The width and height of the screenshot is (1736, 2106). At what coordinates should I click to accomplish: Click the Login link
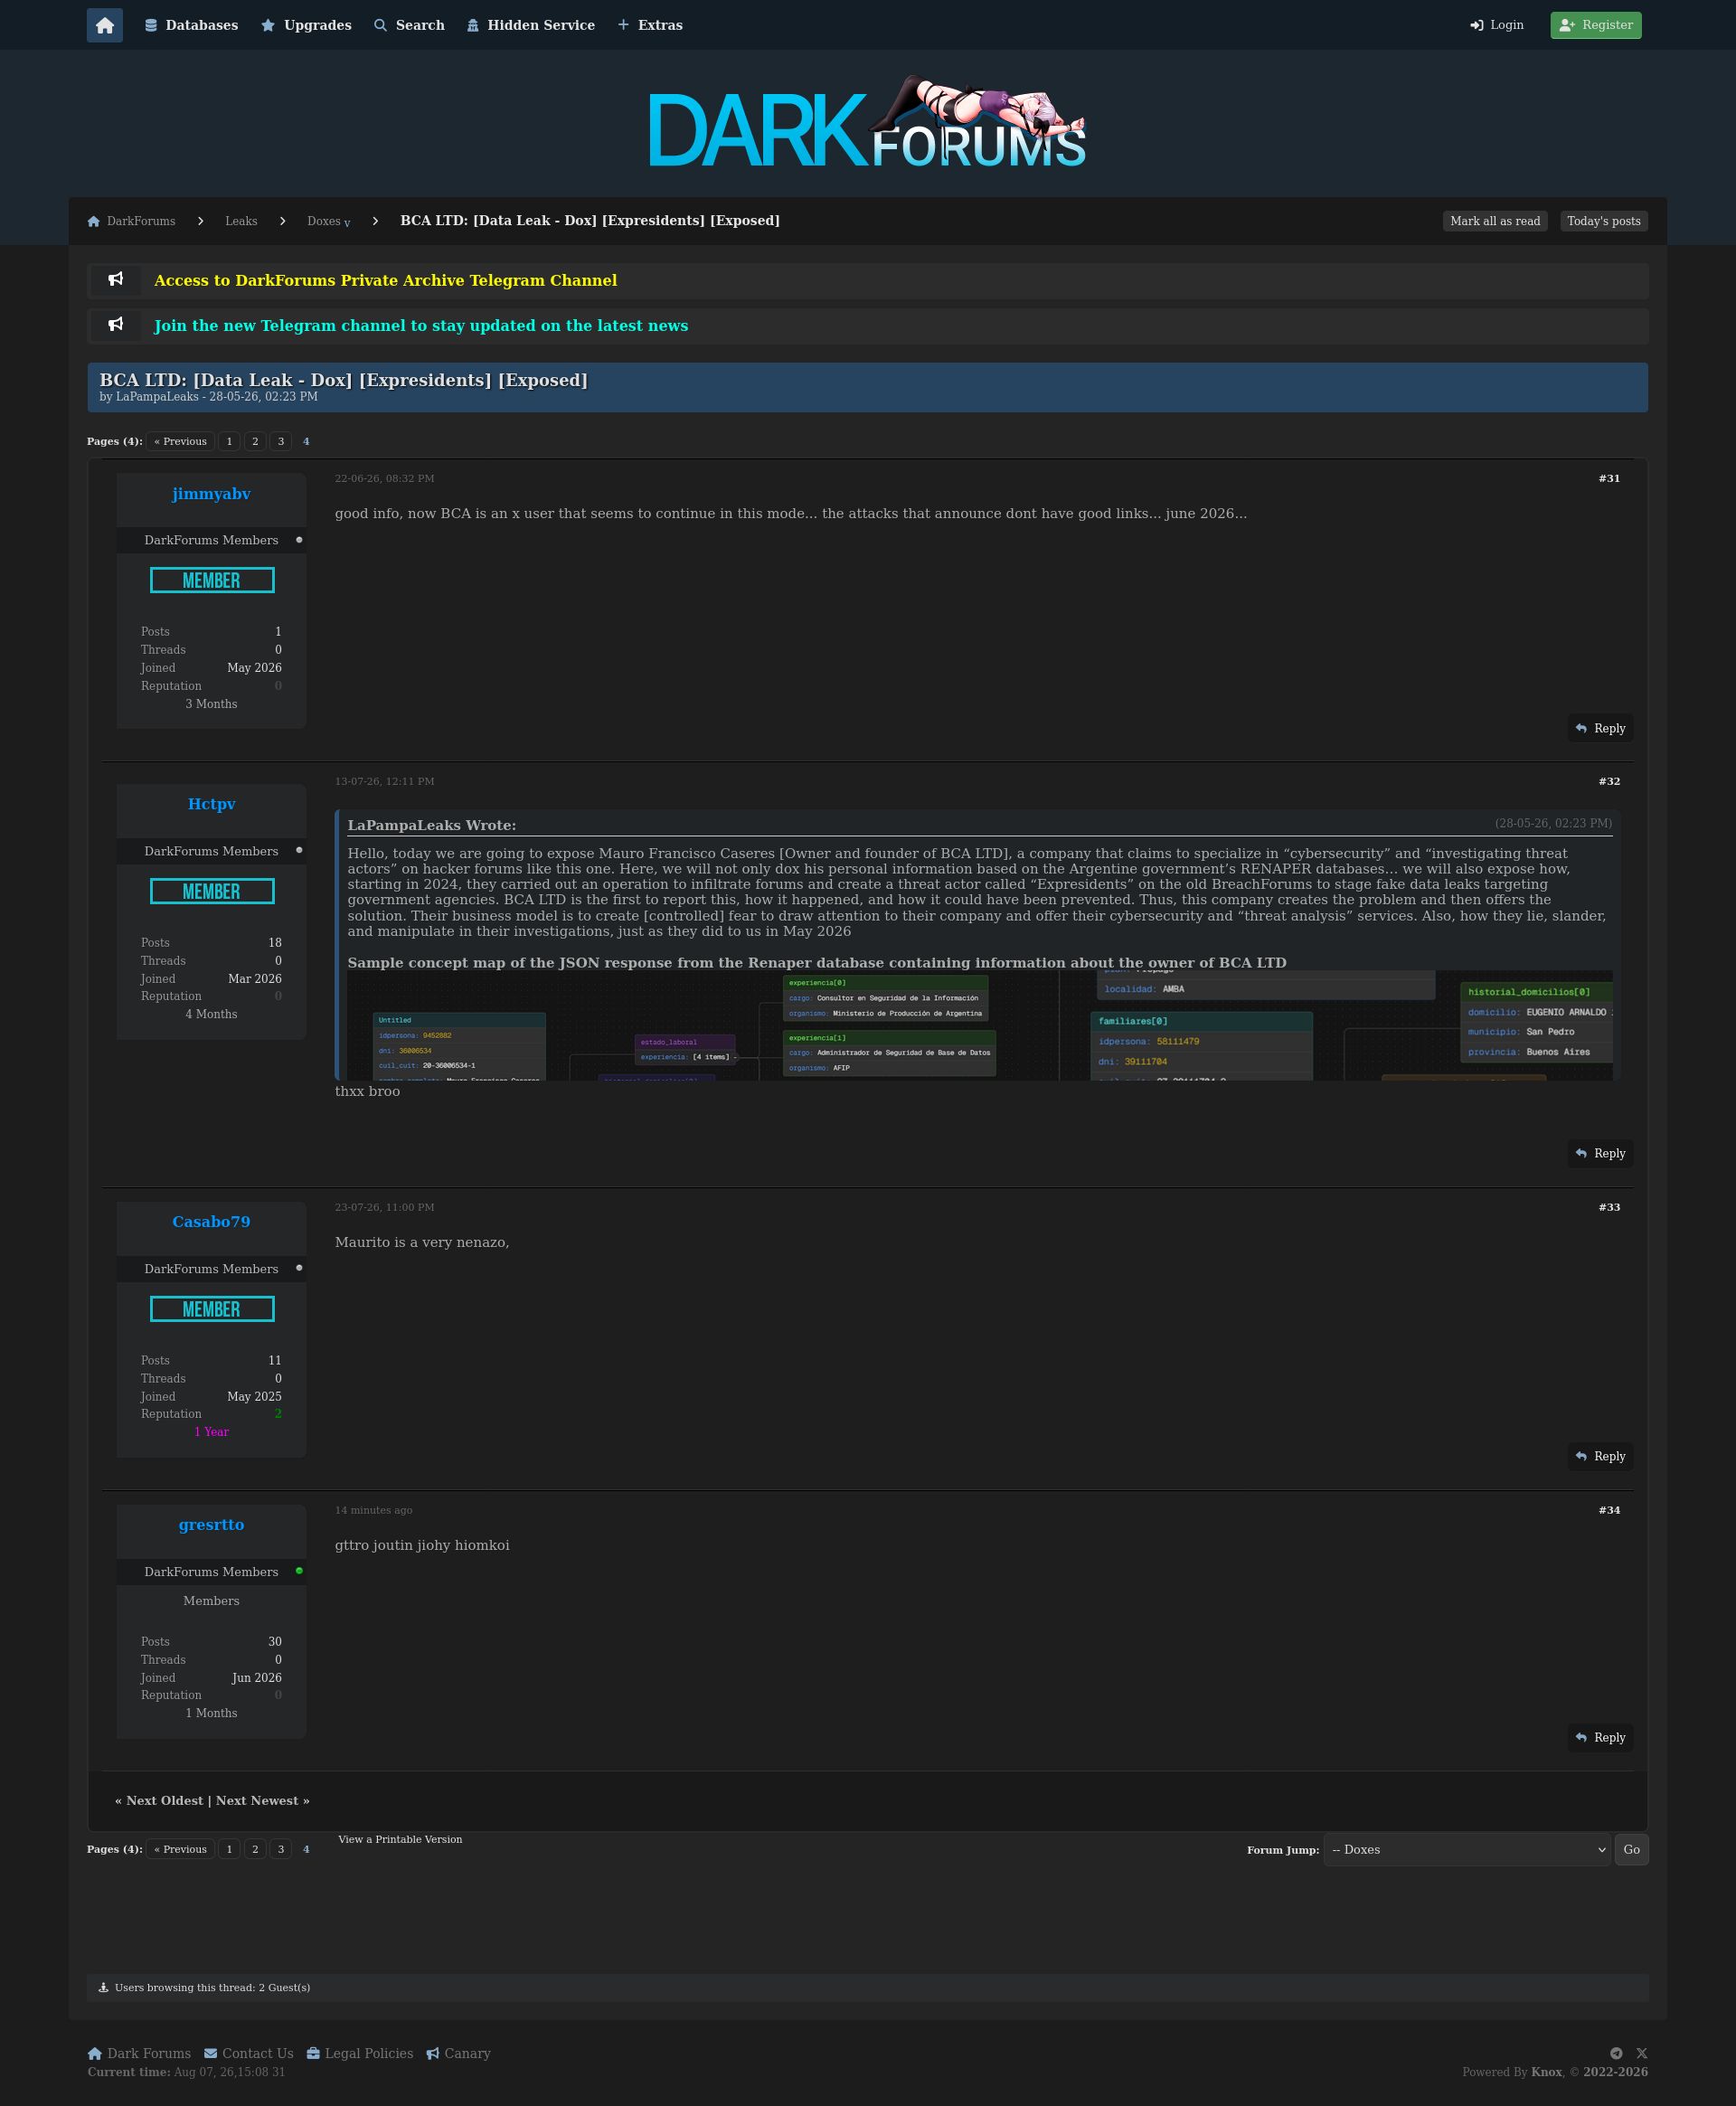(1497, 25)
